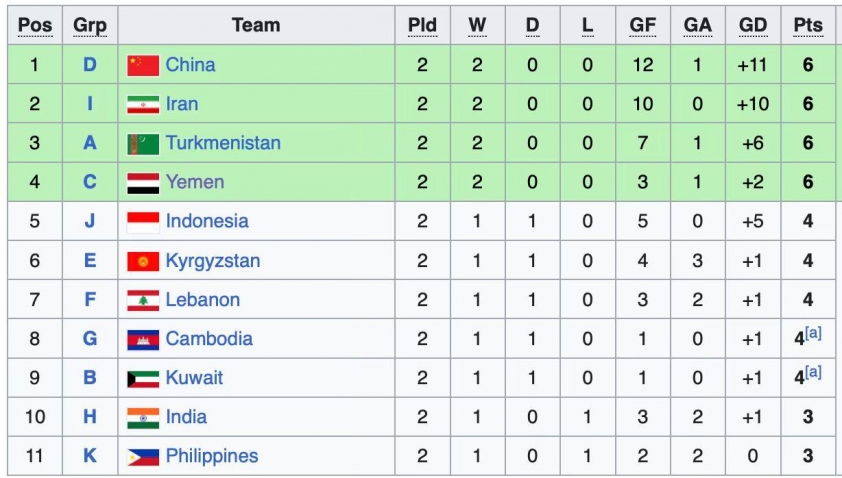842x478 pixels.
Task: Click the Kyrgyzstan flag icon
Action: click(x=143, y=262)
